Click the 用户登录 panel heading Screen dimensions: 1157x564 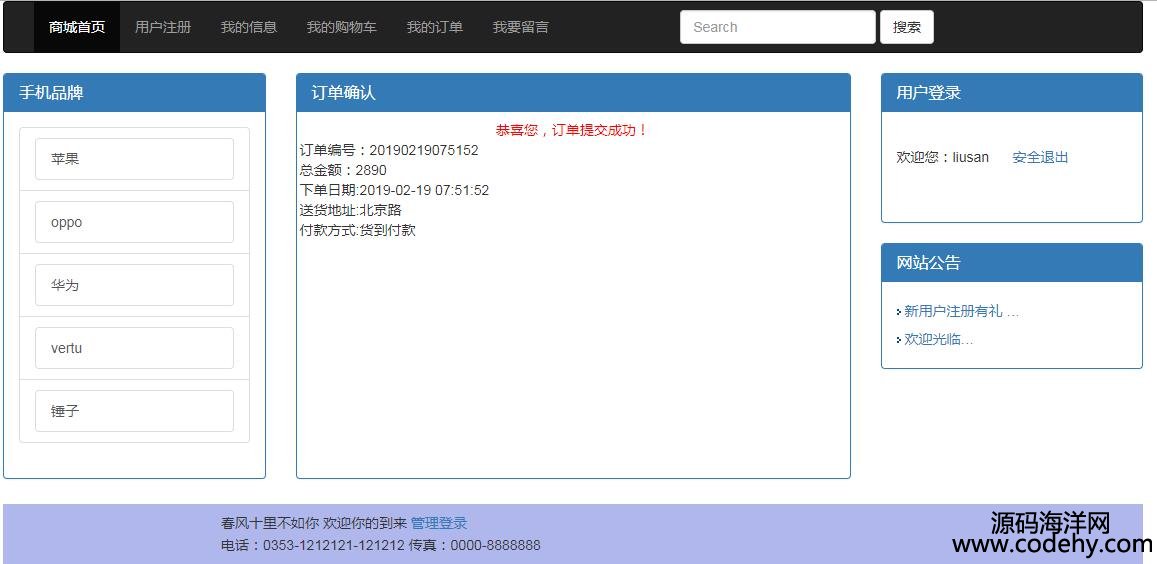click(x=1012, y=93)
